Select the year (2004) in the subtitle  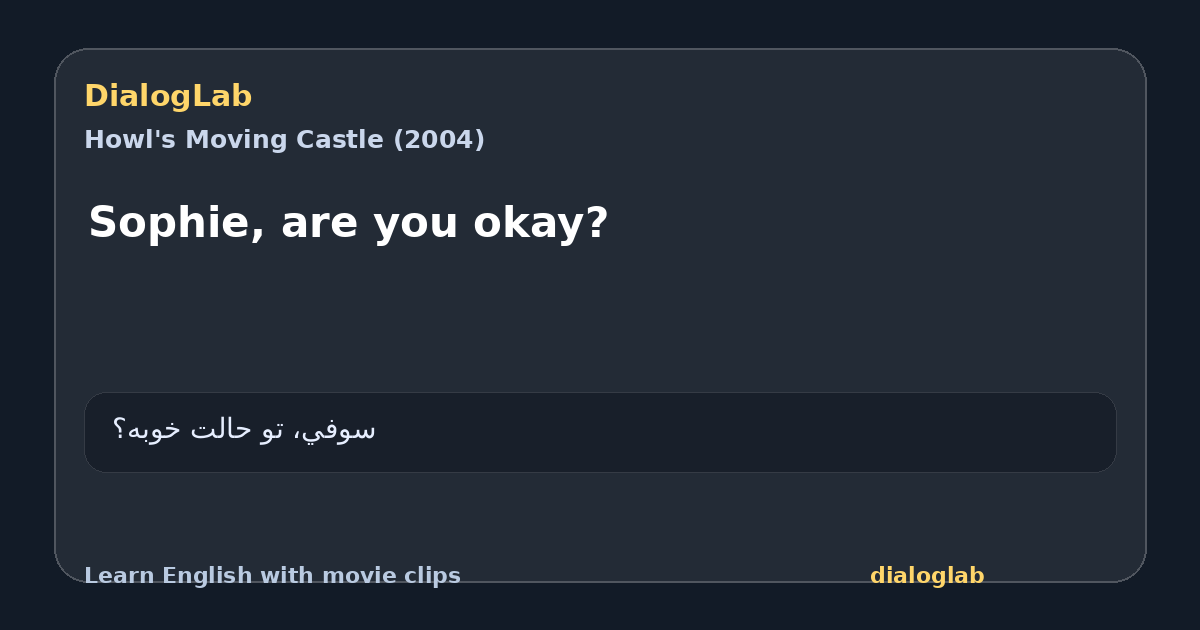pyautogui.click(x=438, y=140)
